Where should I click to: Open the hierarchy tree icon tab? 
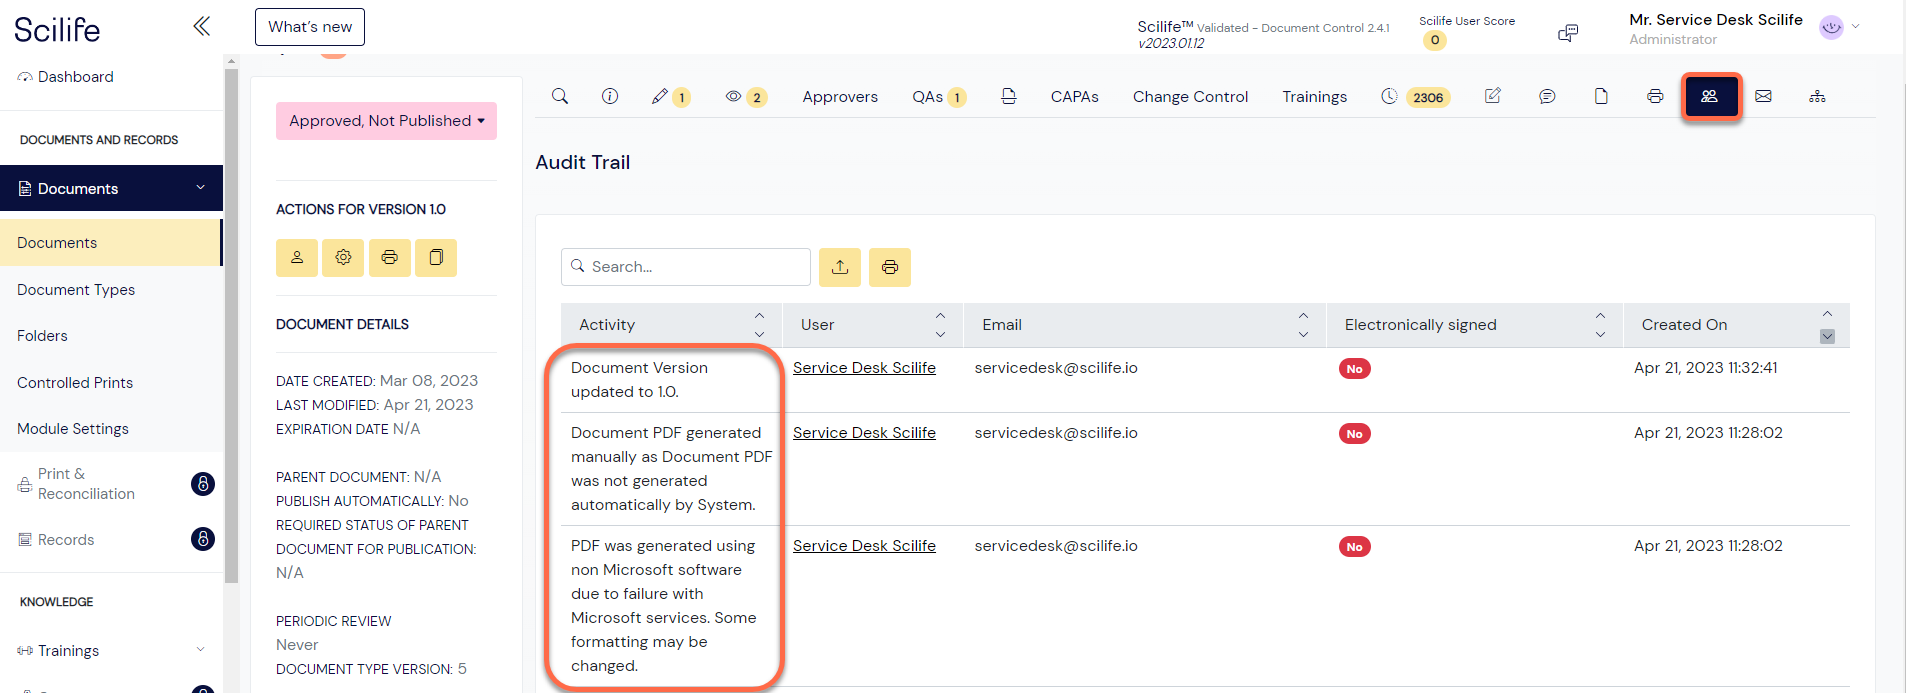pyautogui.click(x=1818, y=96)
